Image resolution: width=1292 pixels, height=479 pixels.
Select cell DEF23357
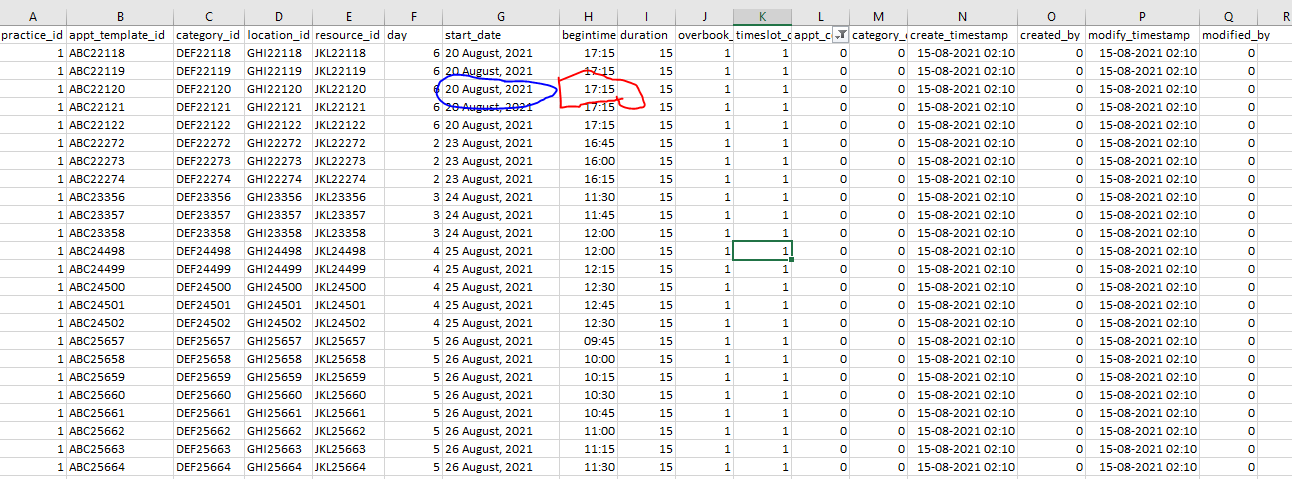(x=208, y=215)
